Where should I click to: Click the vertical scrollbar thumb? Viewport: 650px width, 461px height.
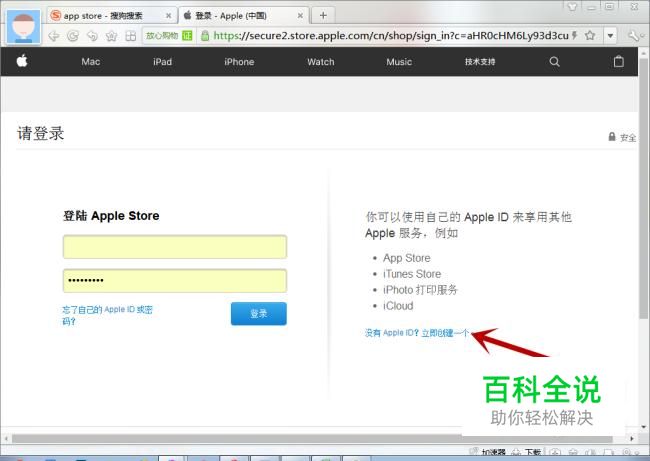(x=643, y=188)
